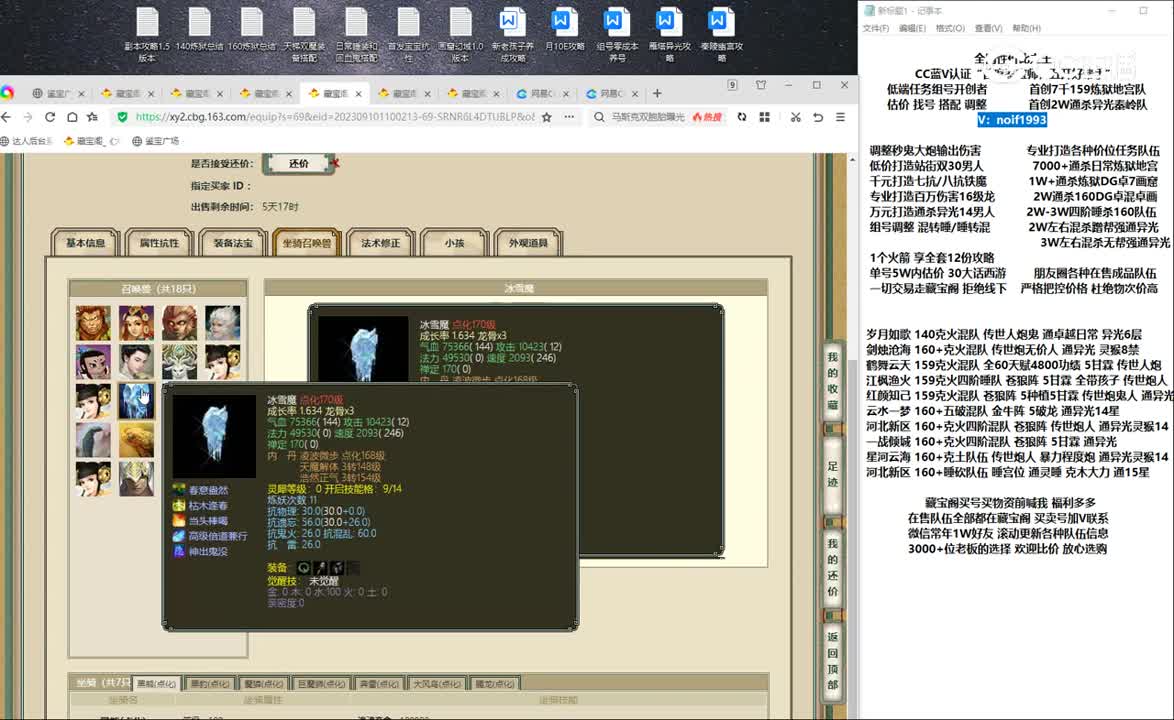Click the scissors screenshot tool in the browser
The image size is (1174, 720).
pos(795,117)
